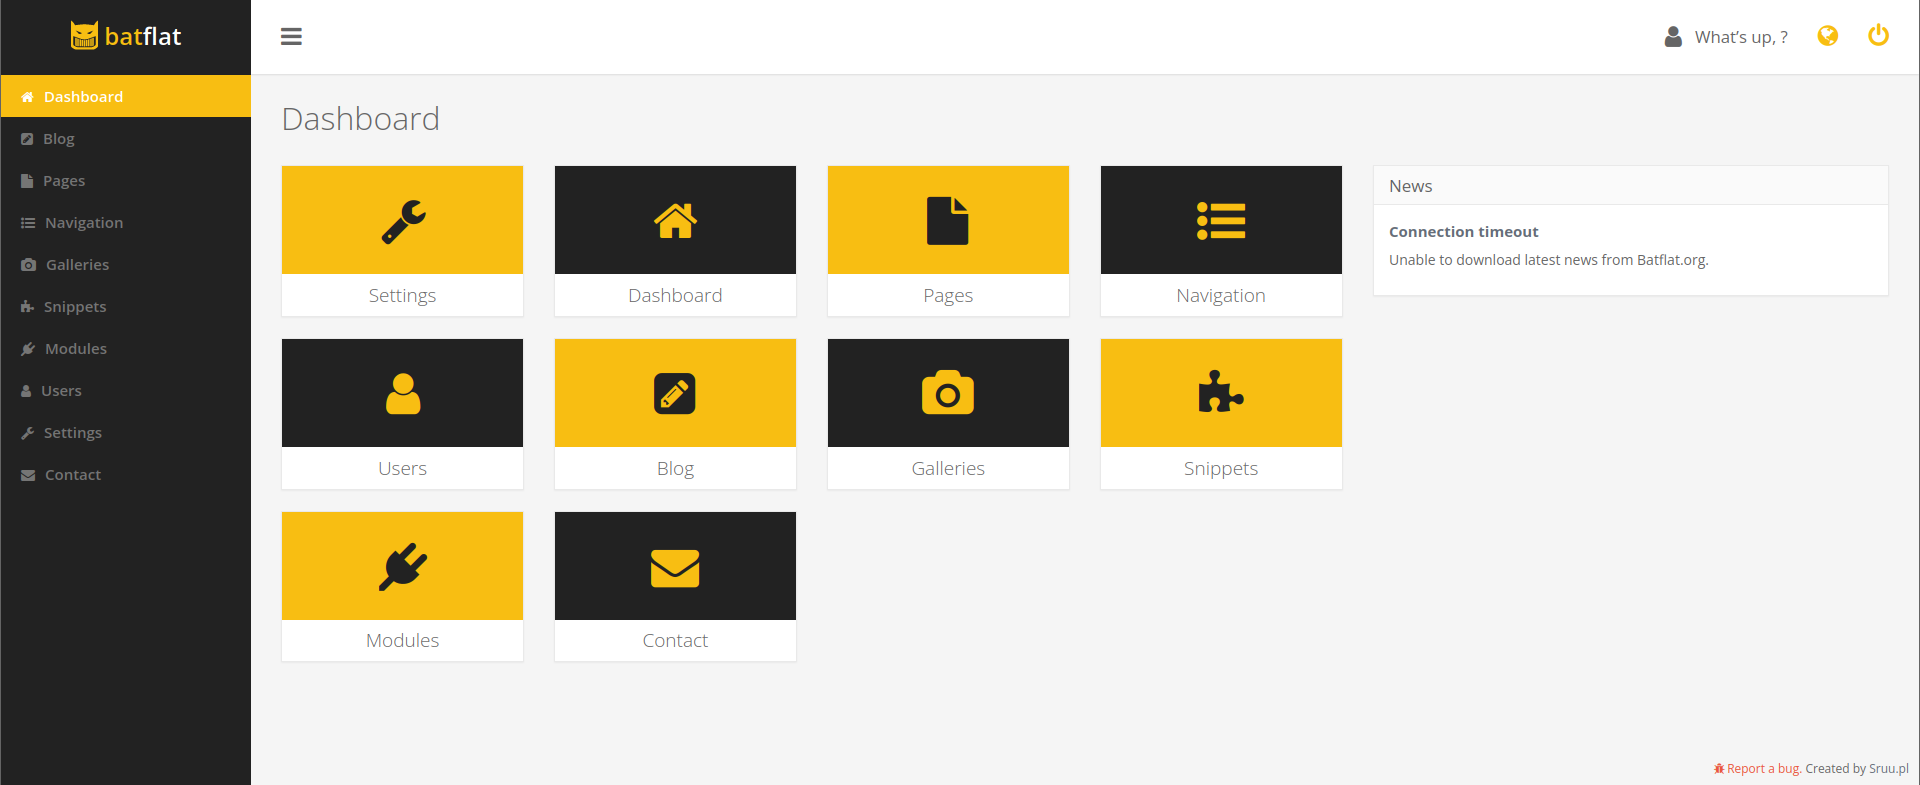Screen dimensions: 1920x785
Task: Click the power logout icon
Action: (x=1879, y=35)
